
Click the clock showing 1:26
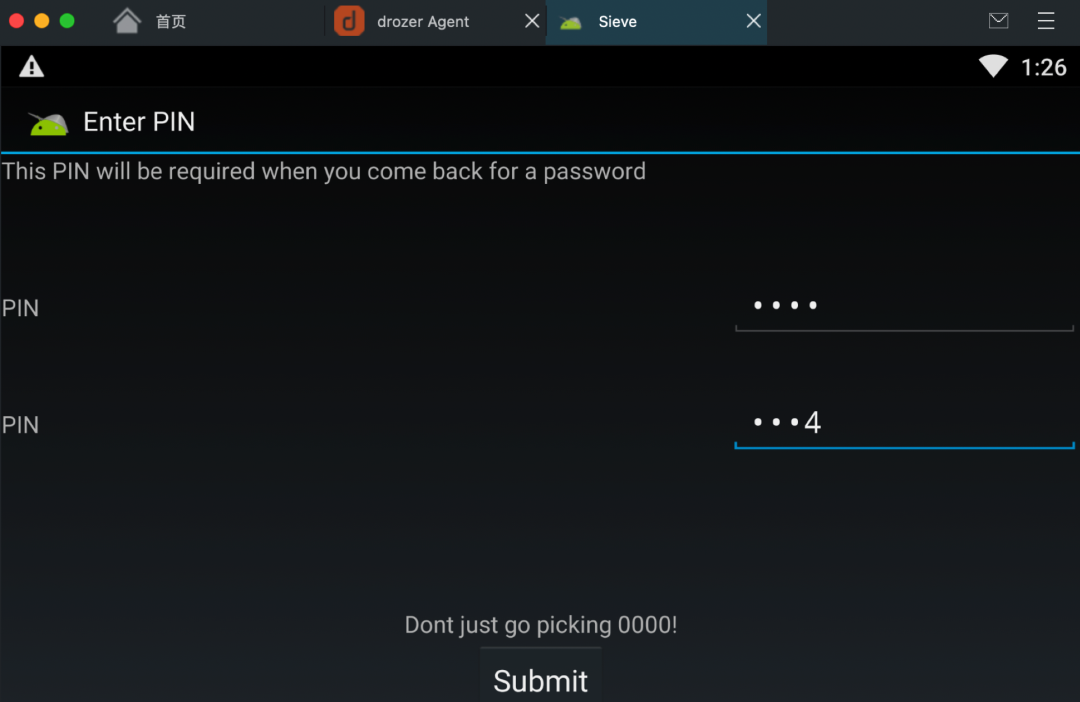[1043, 68]
